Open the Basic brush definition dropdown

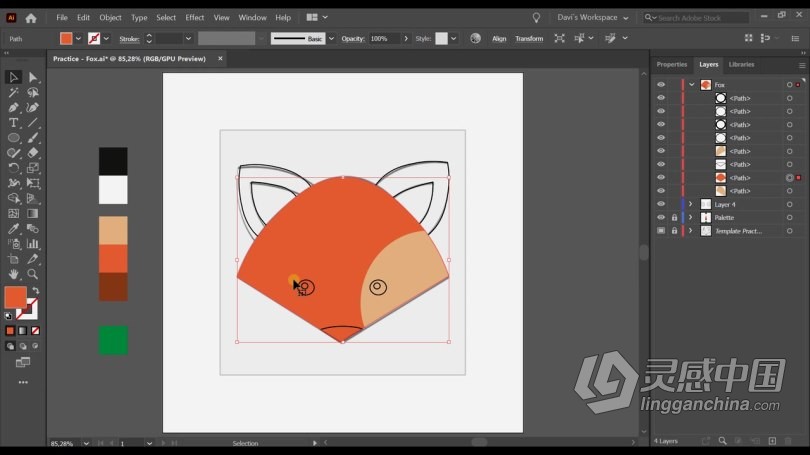tap(331, 39)
